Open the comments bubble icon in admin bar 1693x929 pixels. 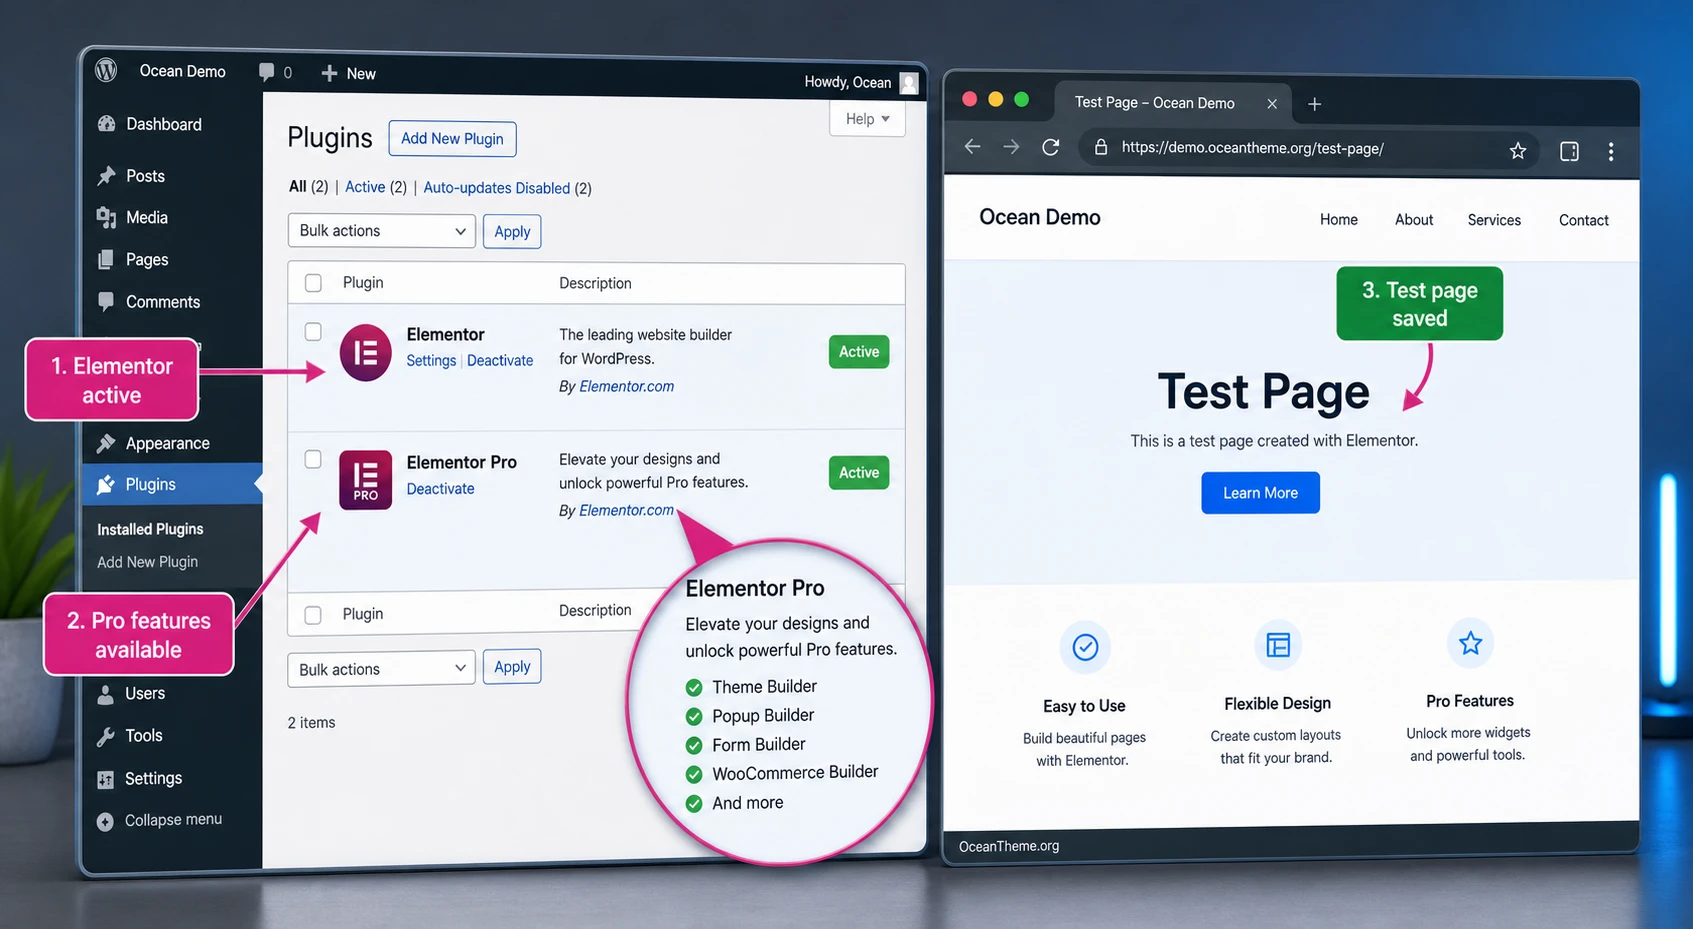coord(266,72)
